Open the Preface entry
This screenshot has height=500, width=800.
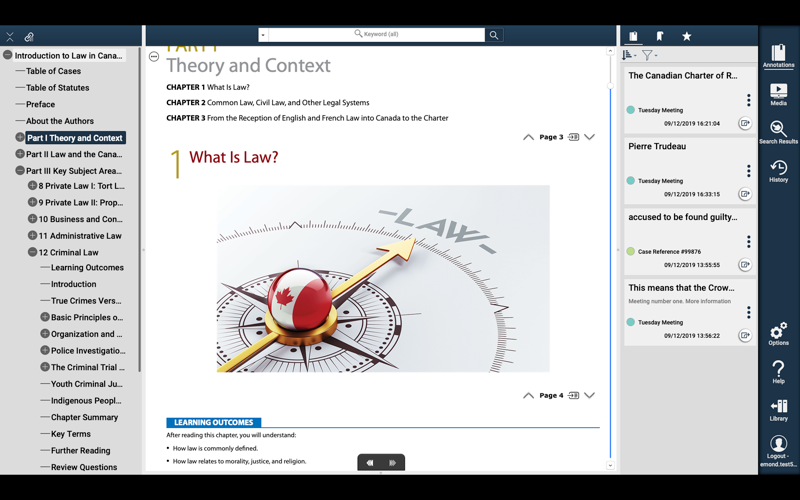click(40, 104)
